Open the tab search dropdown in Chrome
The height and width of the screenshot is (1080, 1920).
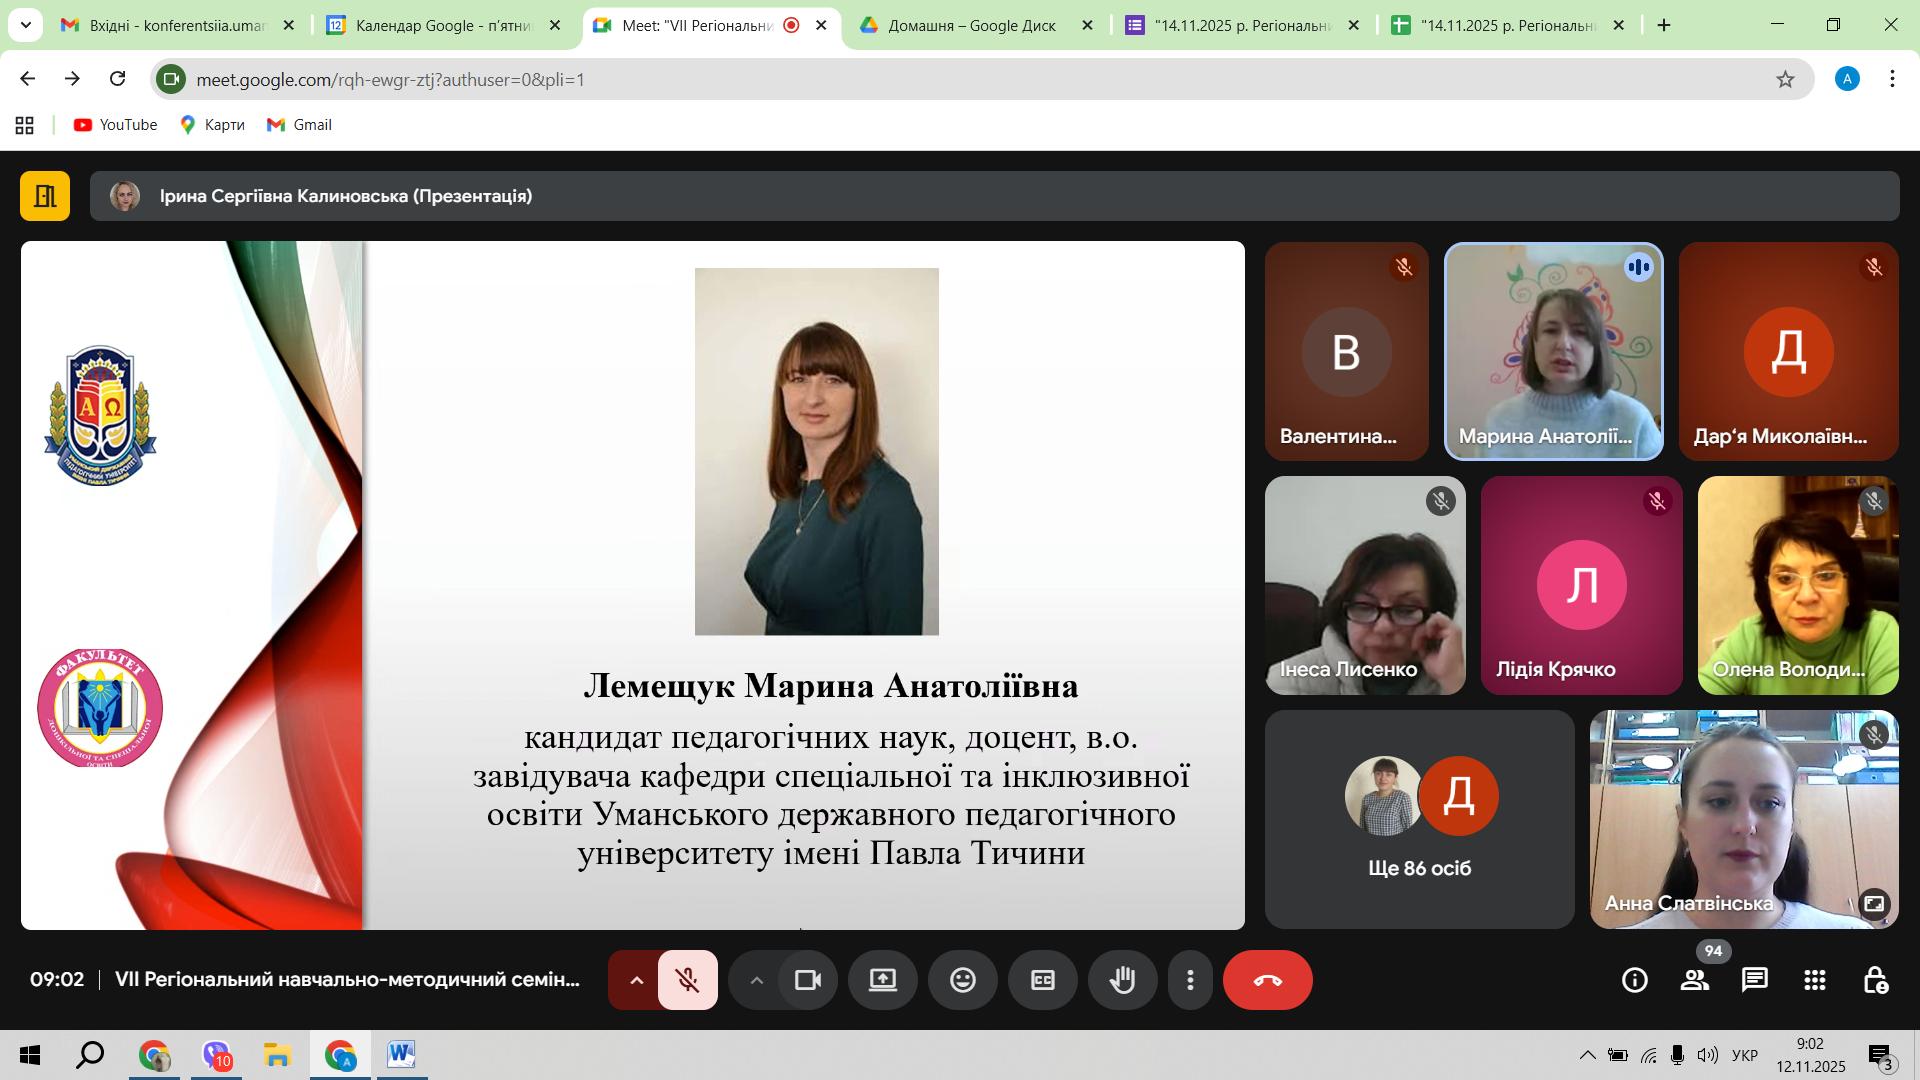25,25
